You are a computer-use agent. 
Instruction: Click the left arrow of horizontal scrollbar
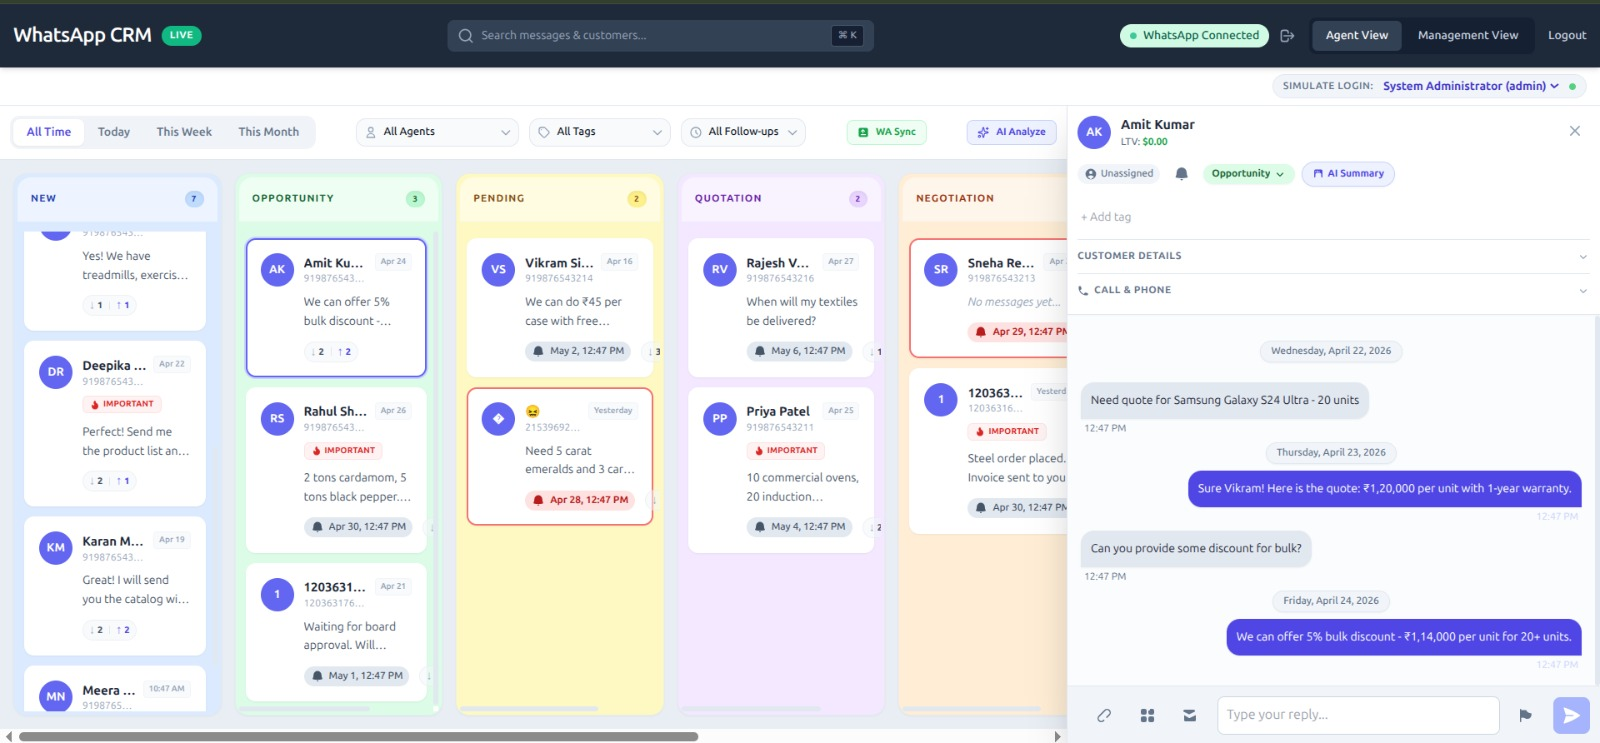pos(9,737)
